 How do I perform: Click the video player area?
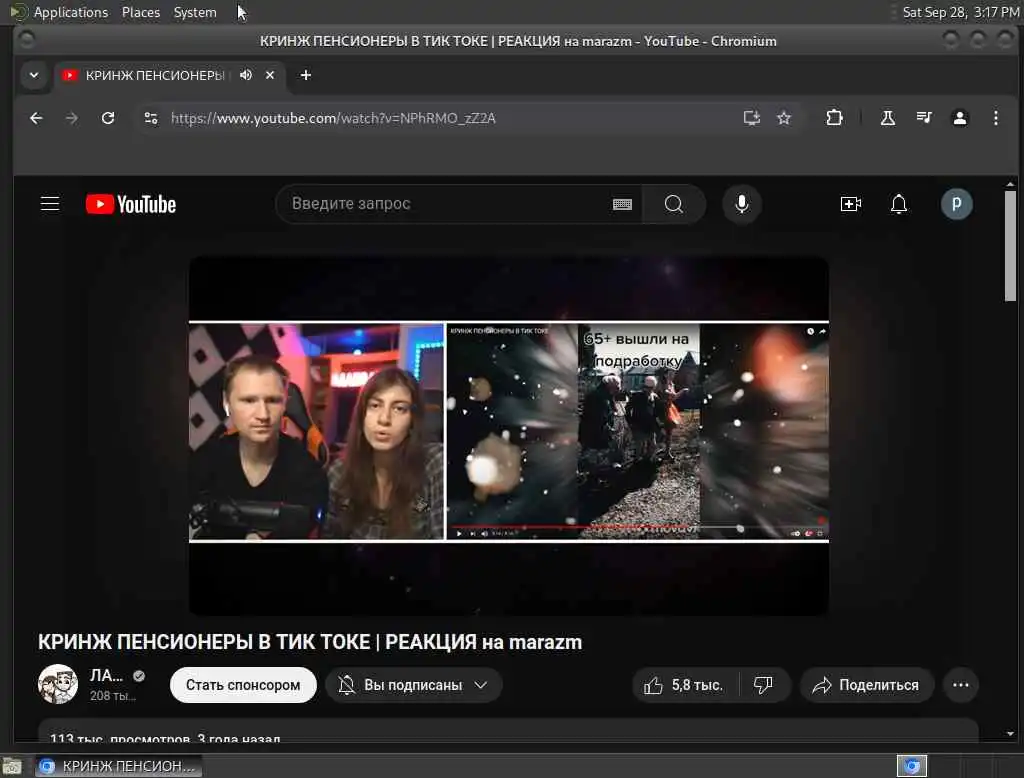tap(509, 435)
